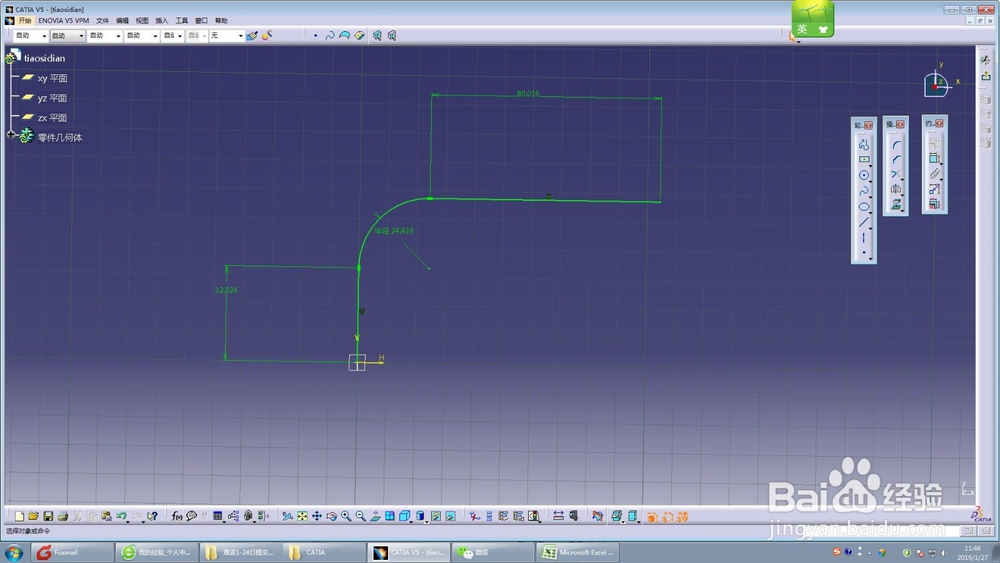Screen dimensions: 1000x563
Task: Open the 编辑 menu
Action: (122, 20)
